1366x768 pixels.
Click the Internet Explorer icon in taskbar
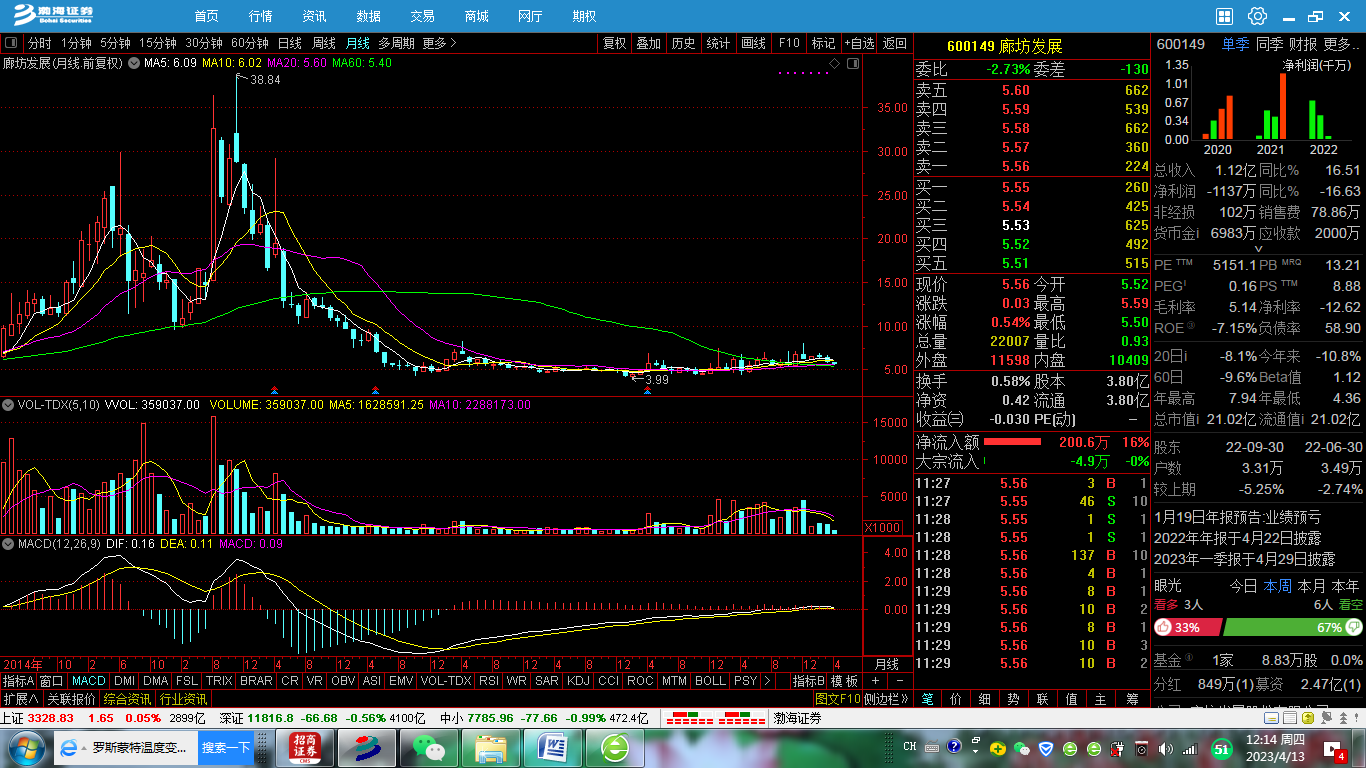pos(70,748)
